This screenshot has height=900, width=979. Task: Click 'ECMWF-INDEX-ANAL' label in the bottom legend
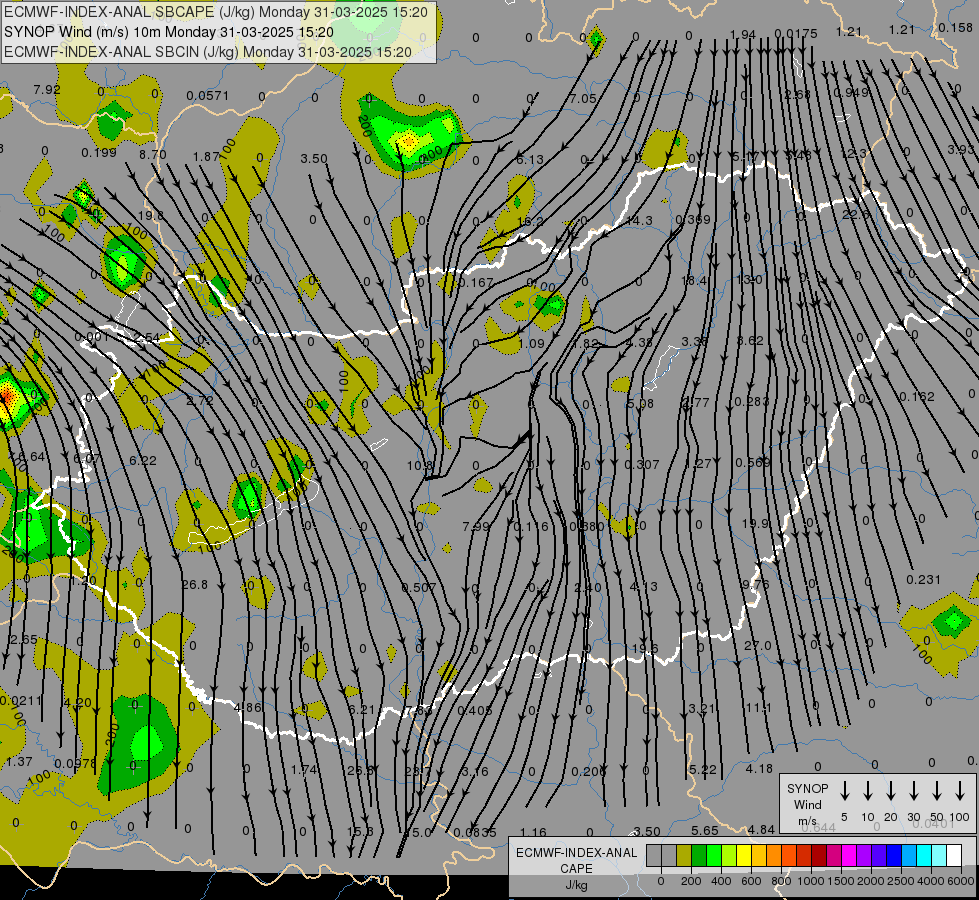coord(576,853)
